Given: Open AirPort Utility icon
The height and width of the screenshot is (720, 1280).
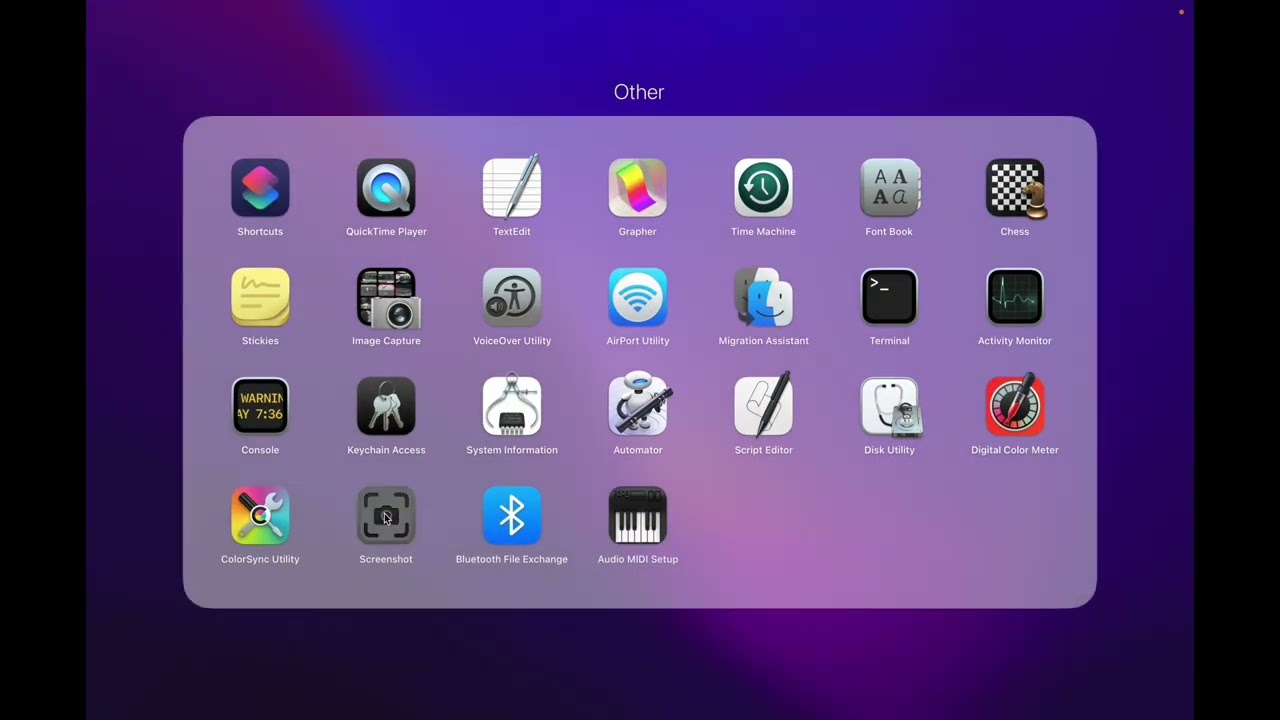Looking at the screenshot, I should click(638, 297).
